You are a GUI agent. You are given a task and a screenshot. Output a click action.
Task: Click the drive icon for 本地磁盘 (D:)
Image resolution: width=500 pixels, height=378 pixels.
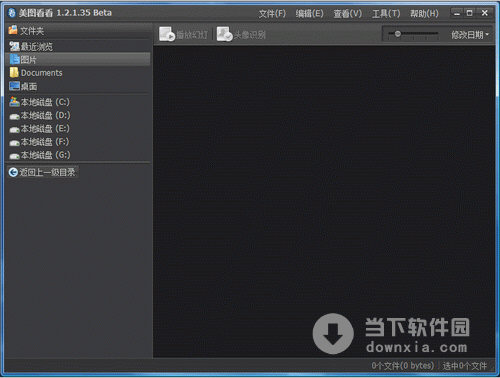point(14,116)
